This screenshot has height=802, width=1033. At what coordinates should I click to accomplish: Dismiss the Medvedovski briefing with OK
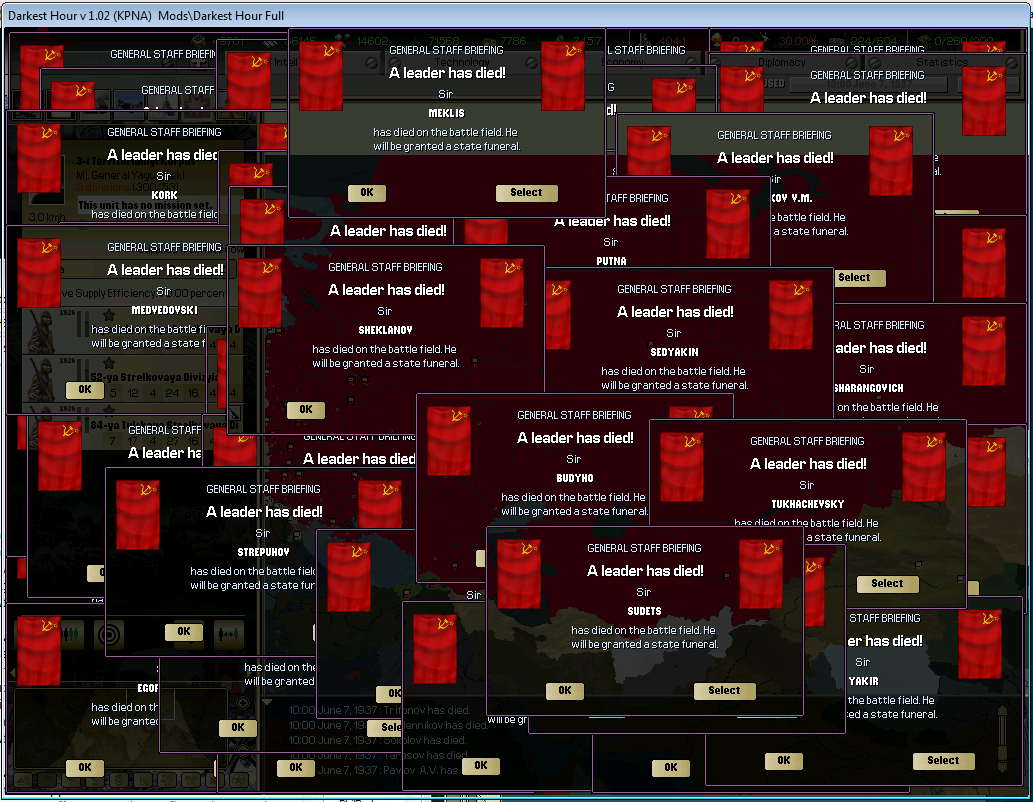(85, 389)
